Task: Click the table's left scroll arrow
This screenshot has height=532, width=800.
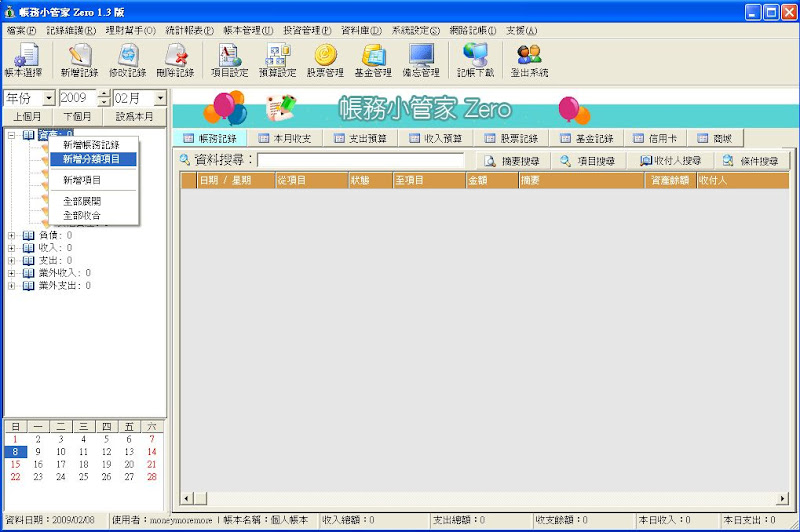Action: 187,498
